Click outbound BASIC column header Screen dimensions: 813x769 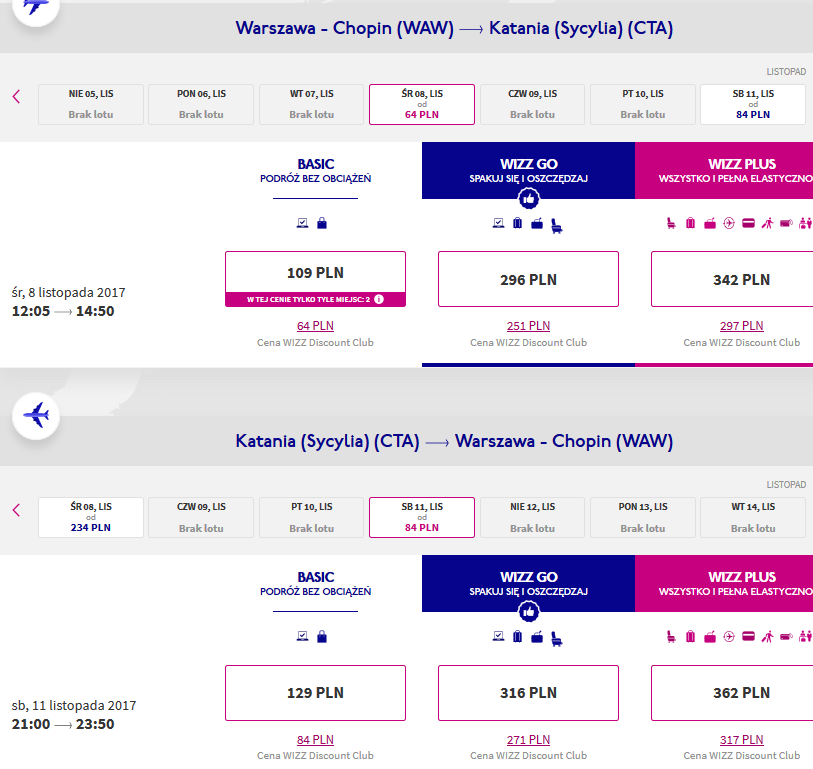[315, 171]
